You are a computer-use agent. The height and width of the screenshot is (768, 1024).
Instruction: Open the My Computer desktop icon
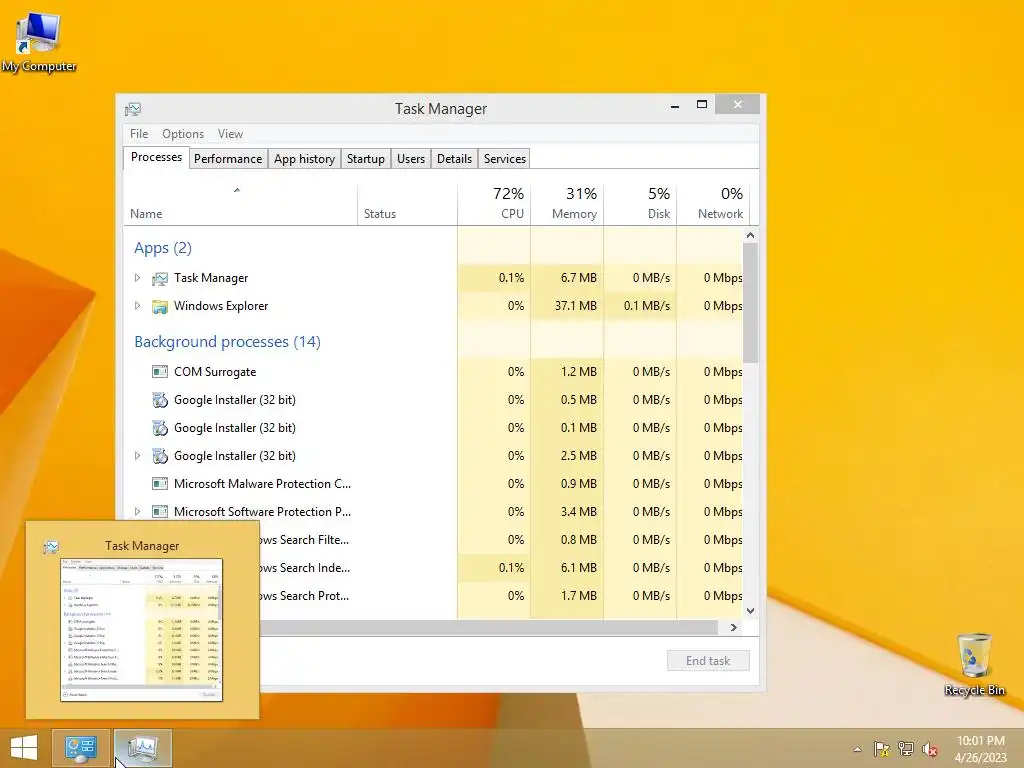tap(39, 42)
